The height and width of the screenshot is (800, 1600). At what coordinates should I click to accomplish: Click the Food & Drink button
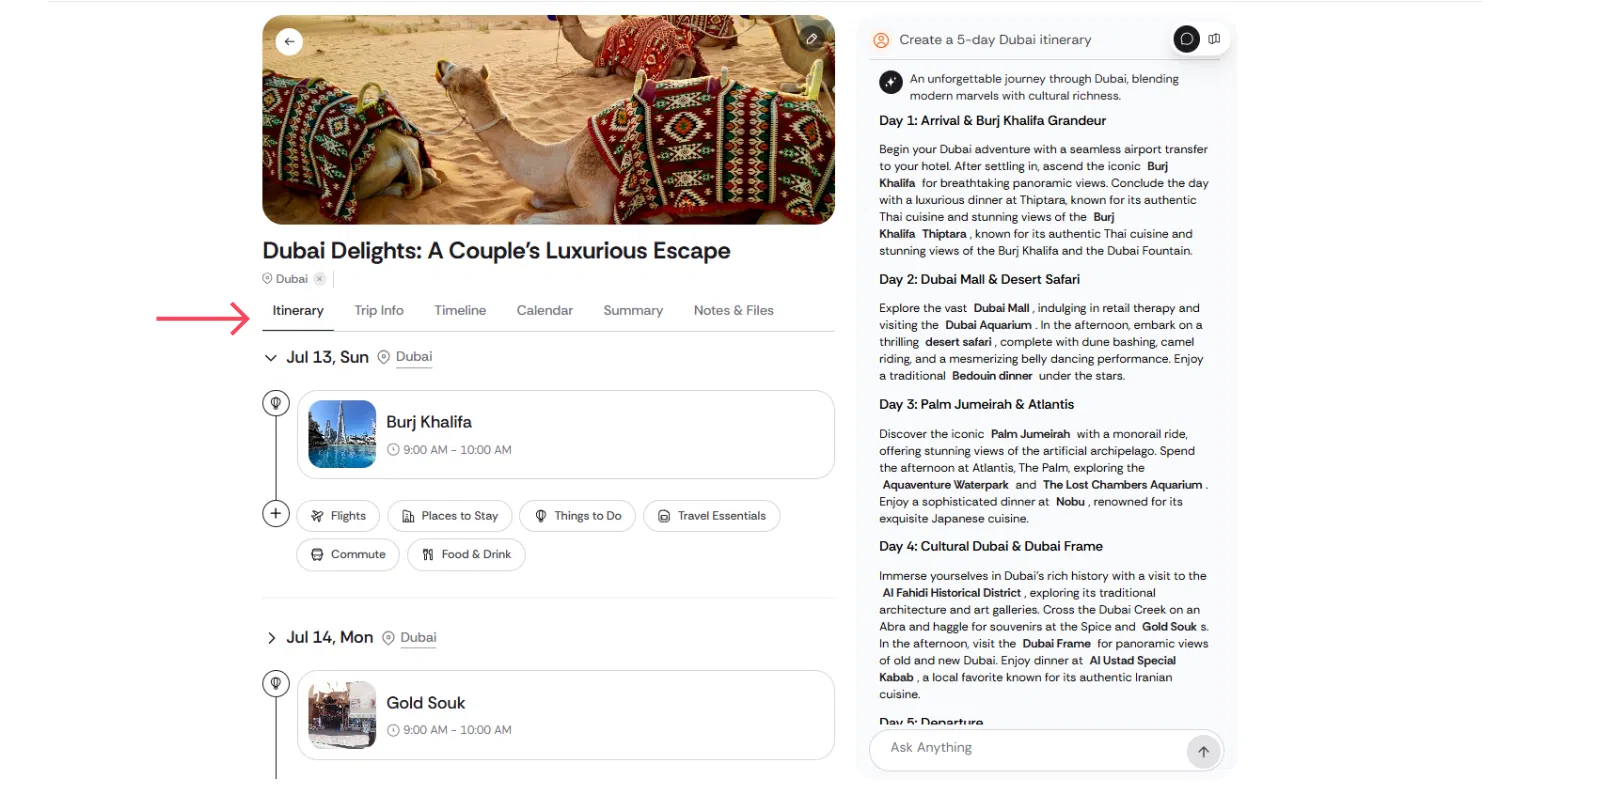tap(466, 554)
